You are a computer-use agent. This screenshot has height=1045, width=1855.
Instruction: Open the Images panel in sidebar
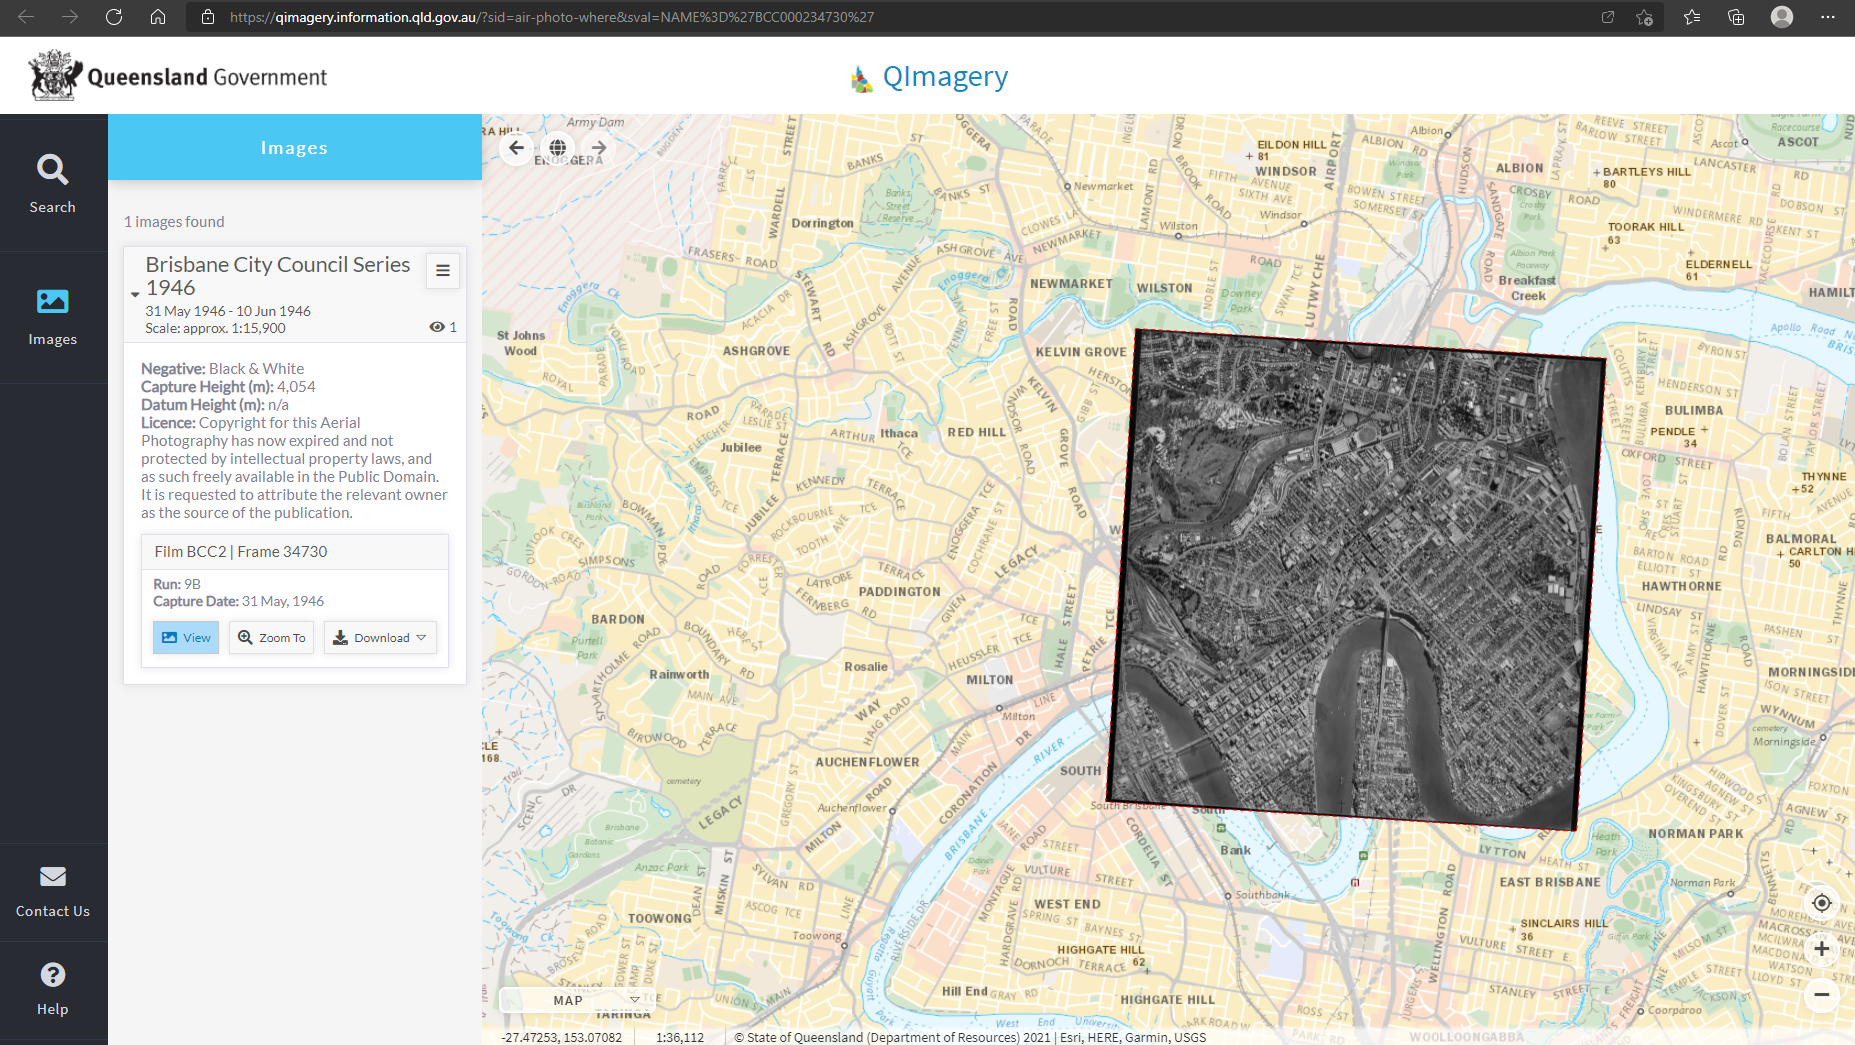point(53,316)
